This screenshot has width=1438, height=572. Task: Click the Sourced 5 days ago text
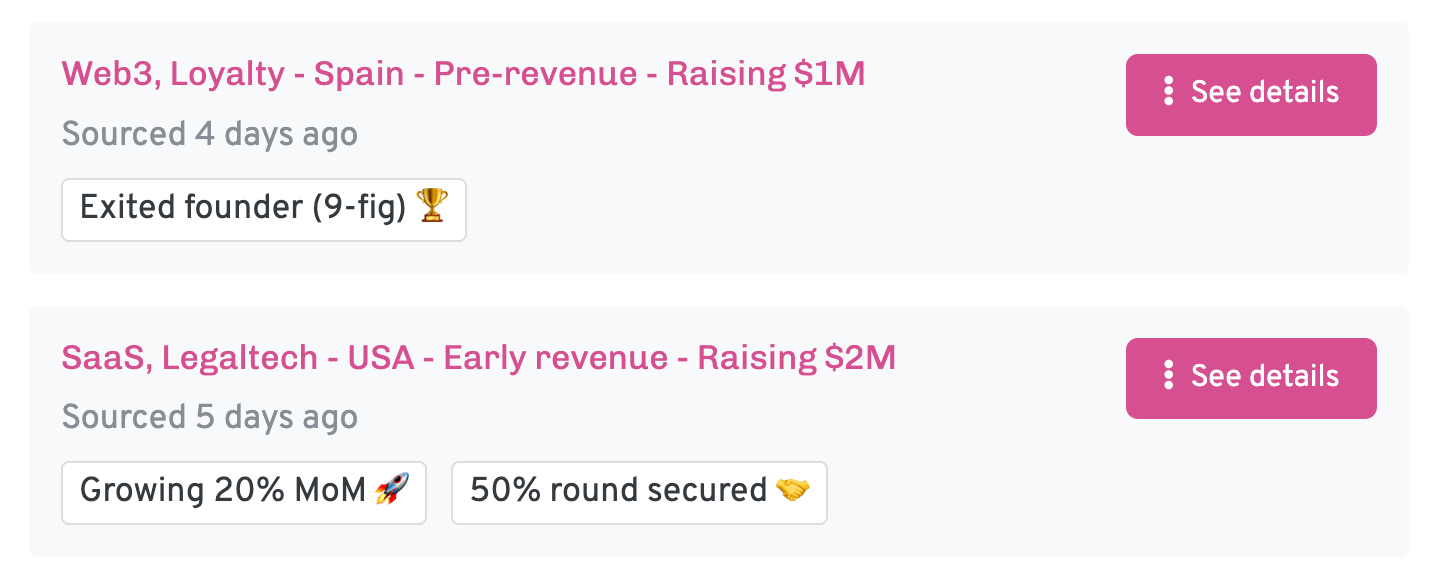(210, 417)
